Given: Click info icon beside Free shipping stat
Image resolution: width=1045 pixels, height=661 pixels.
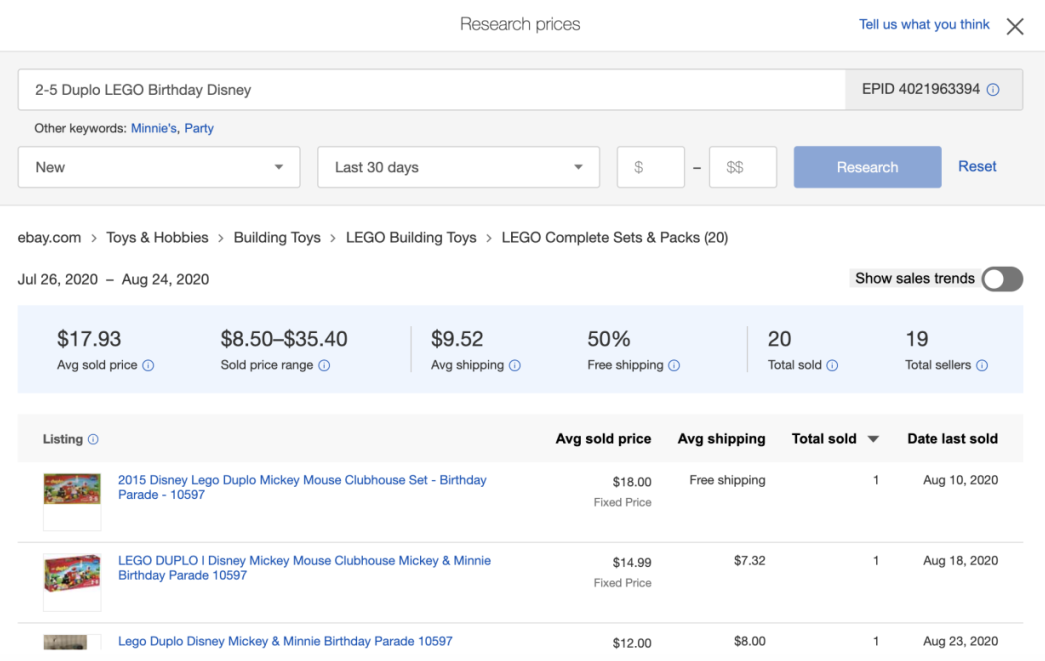Looking at the screenshot, I should pos(674,366).
